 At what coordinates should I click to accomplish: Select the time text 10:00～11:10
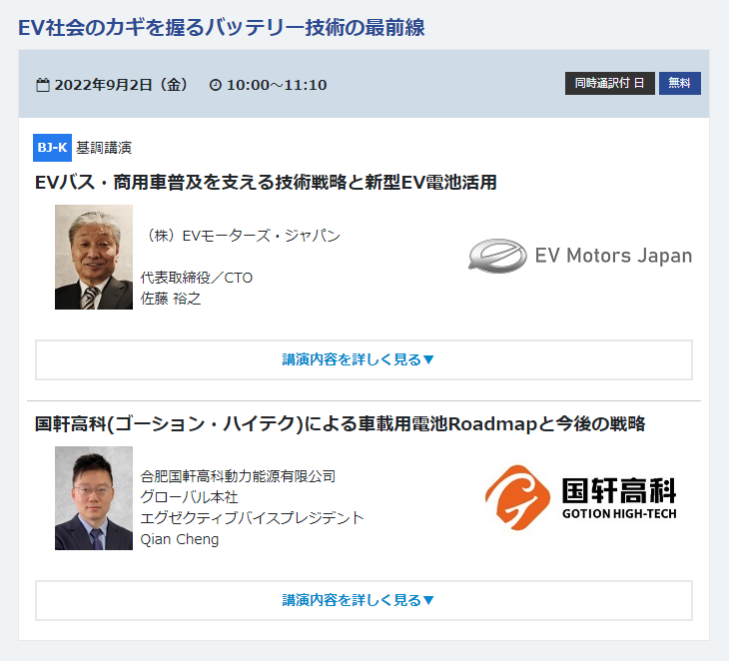pos(277,85)
